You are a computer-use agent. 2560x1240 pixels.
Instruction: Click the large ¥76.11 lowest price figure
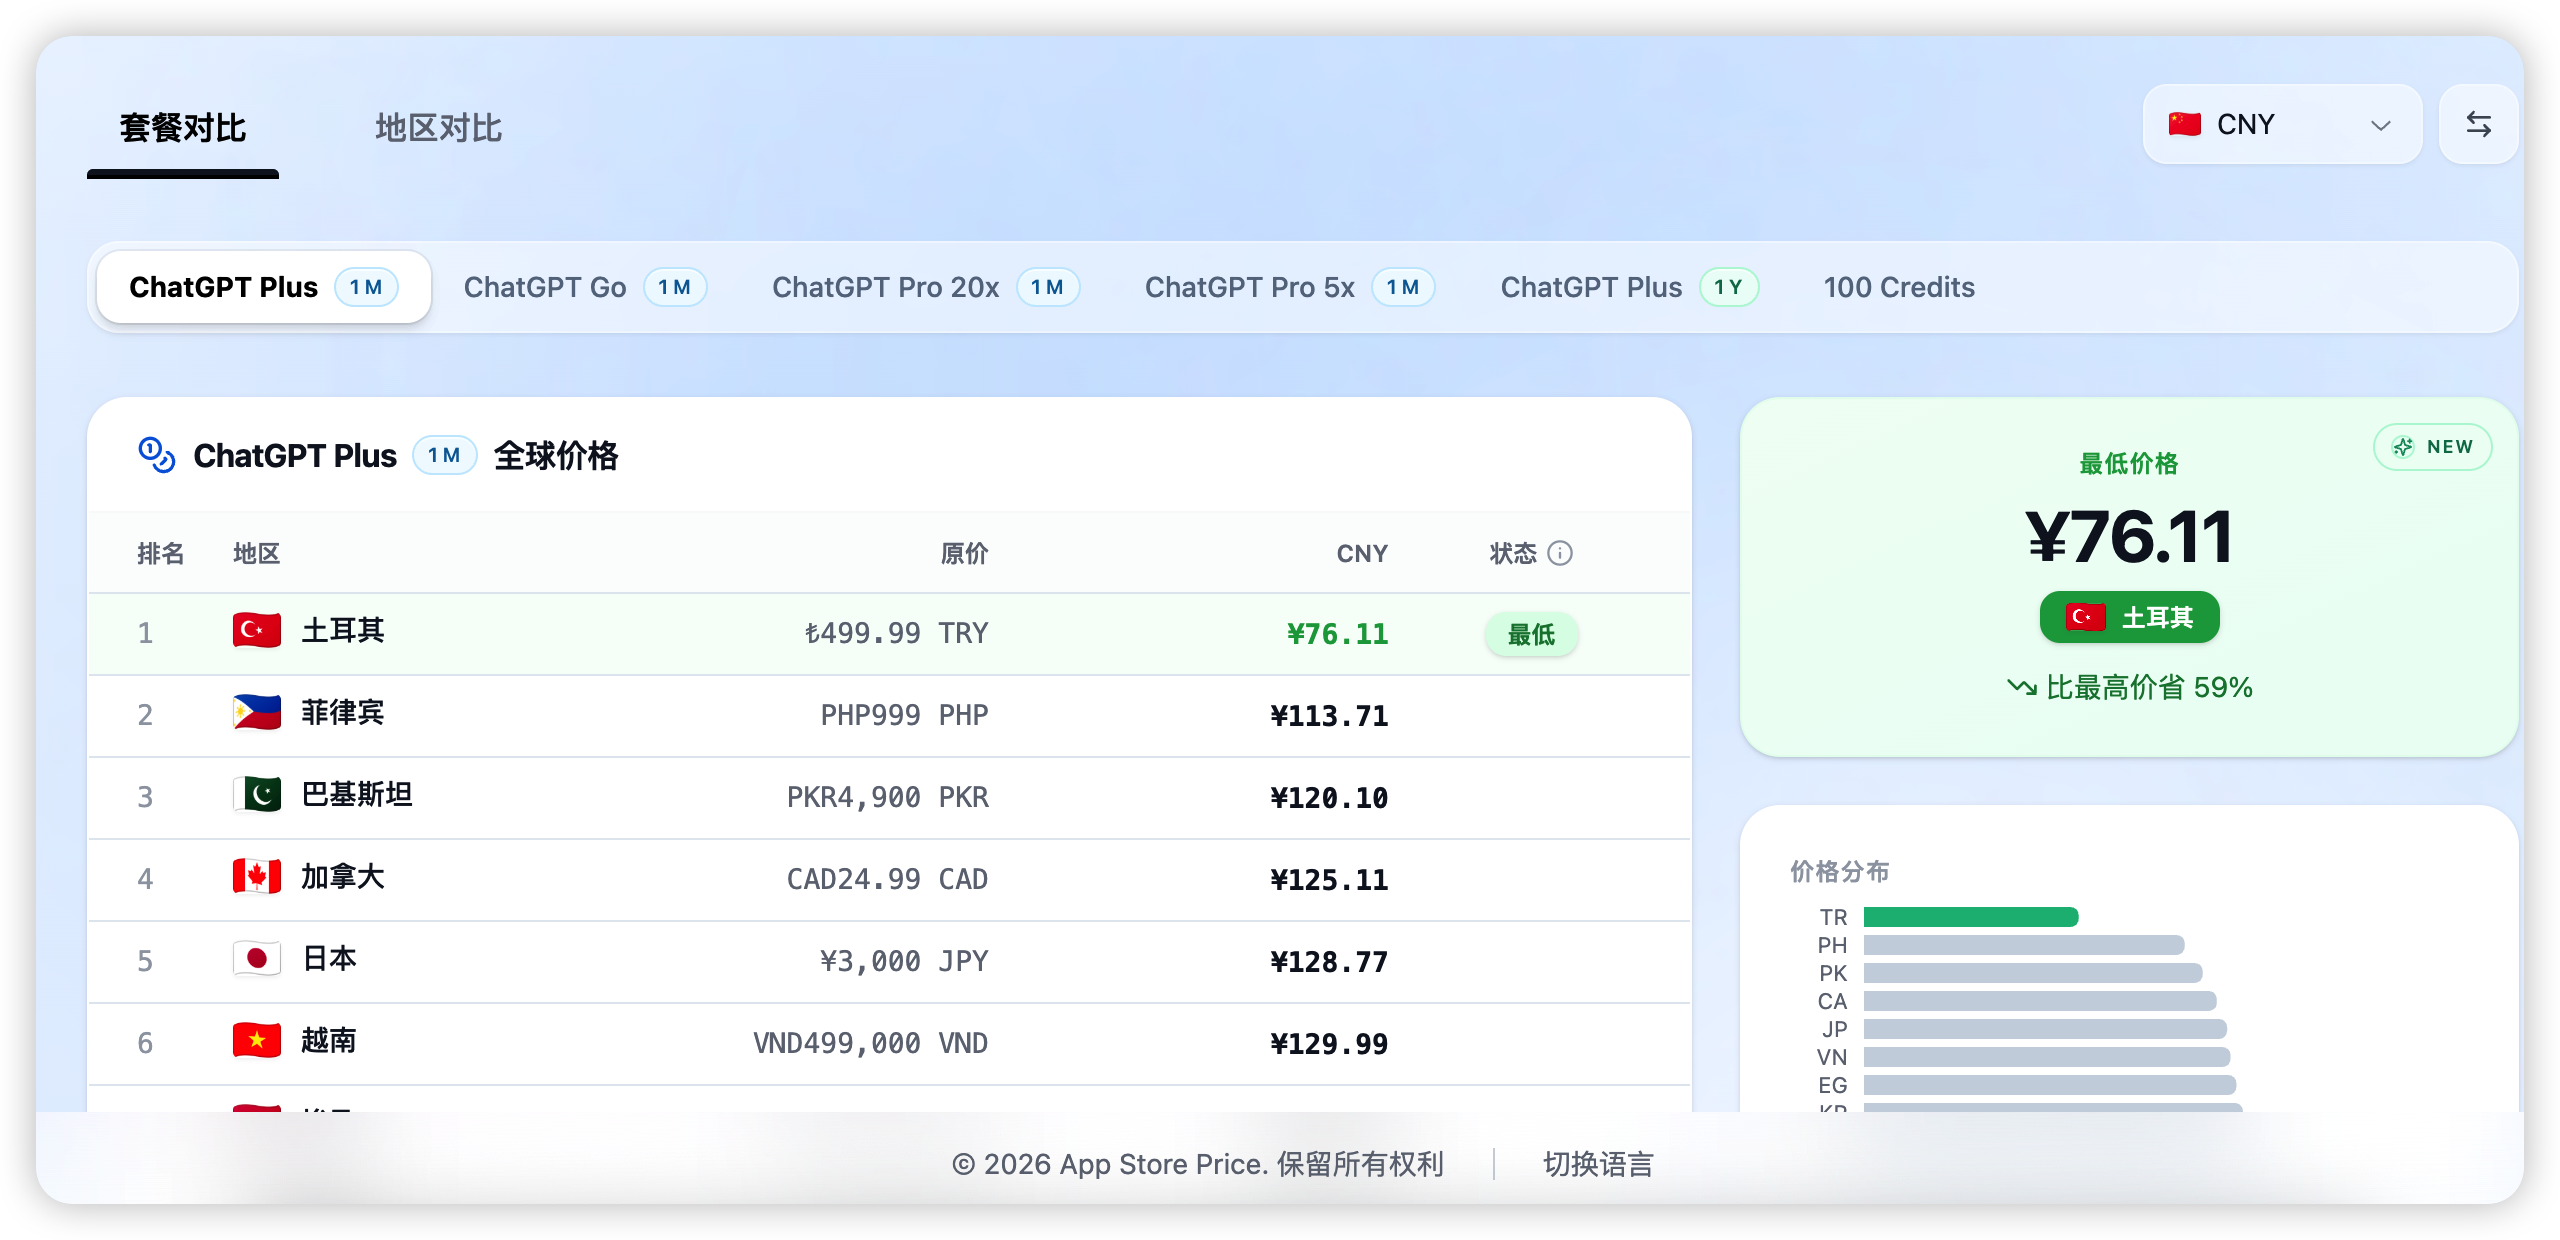click(x=2129, y=537)
